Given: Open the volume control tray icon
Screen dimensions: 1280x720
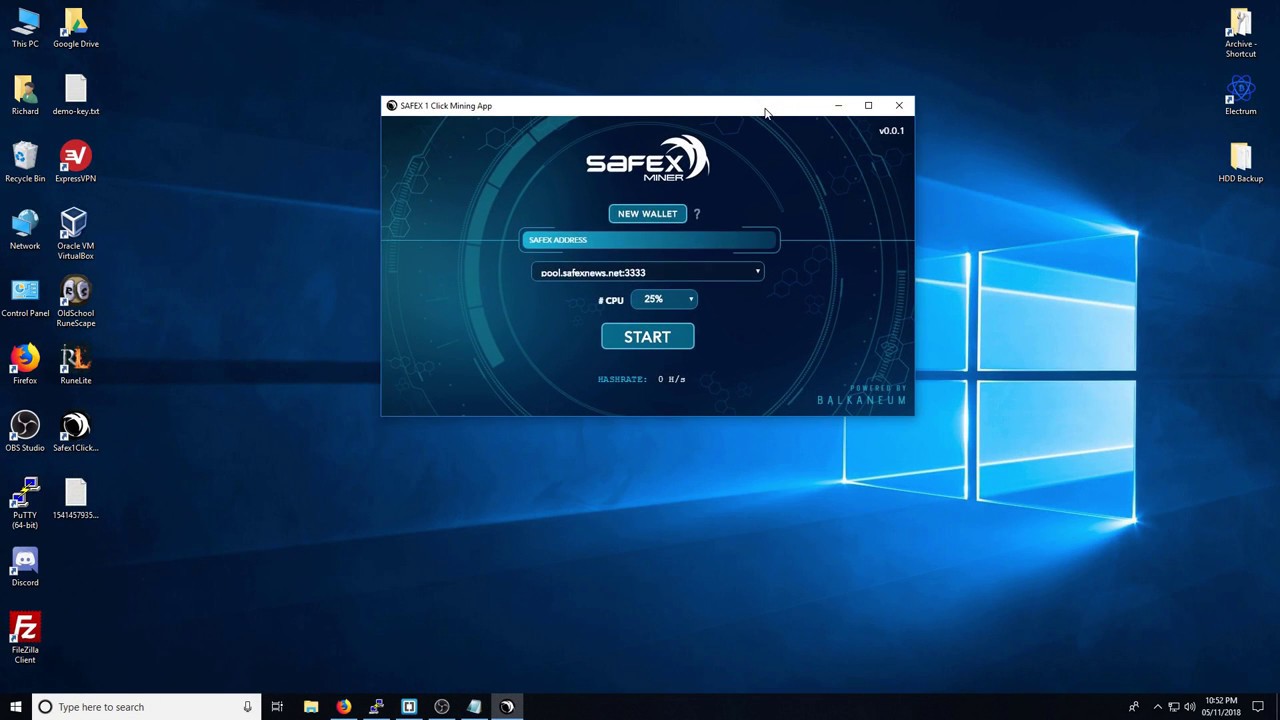Looking at the screenshot, I should click(1189, 707).
